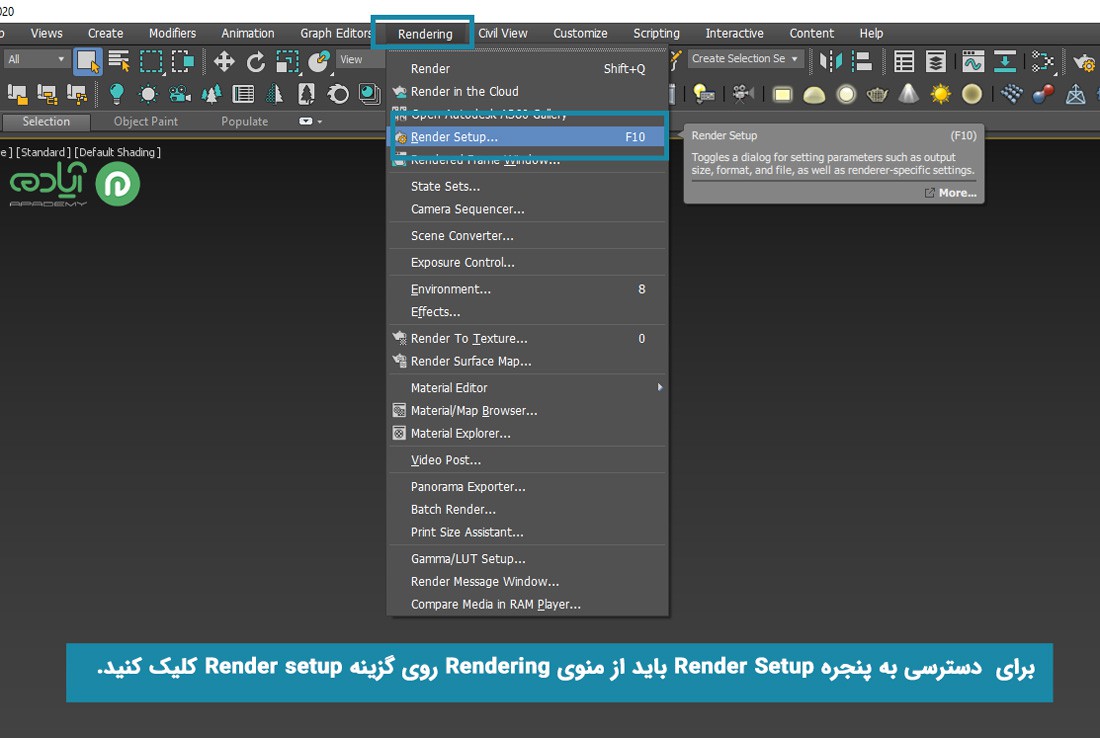Toggle the Layer Explorer
Image resolution: width=1100 pixels, height=738 pixels.
(936, 62)
